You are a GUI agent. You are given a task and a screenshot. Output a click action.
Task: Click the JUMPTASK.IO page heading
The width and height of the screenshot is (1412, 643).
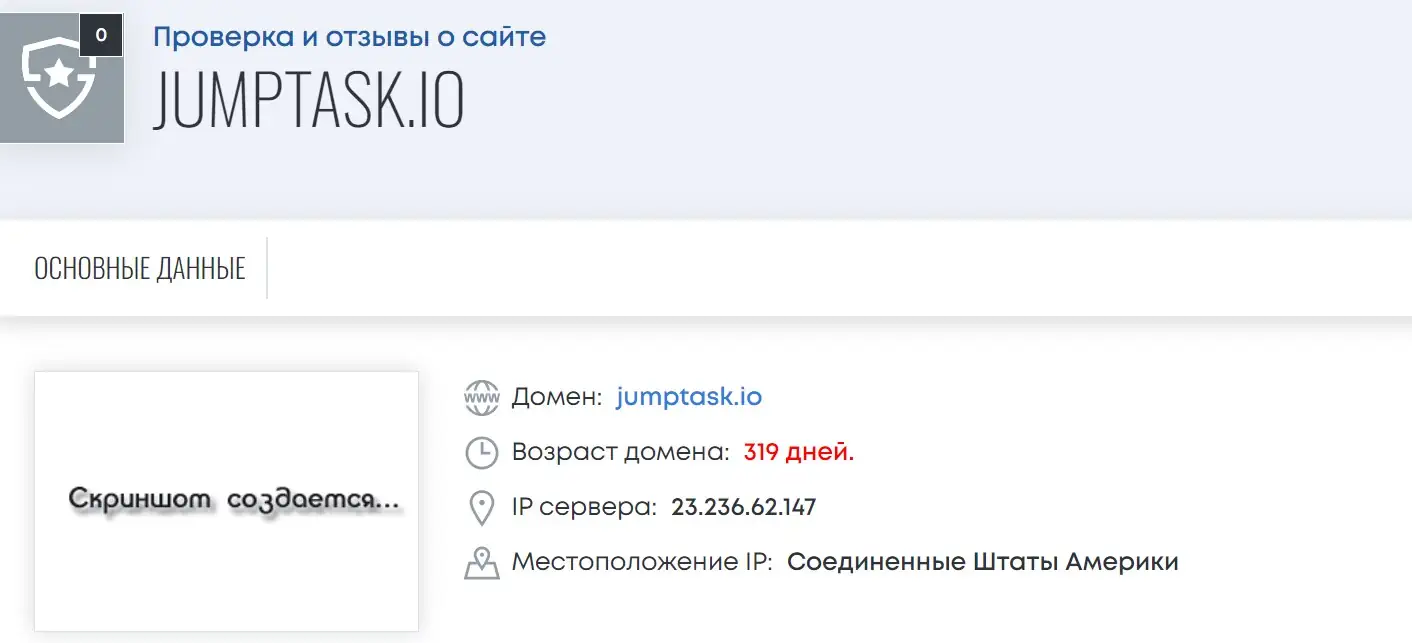pyautogui.click(x=308, y=100)
